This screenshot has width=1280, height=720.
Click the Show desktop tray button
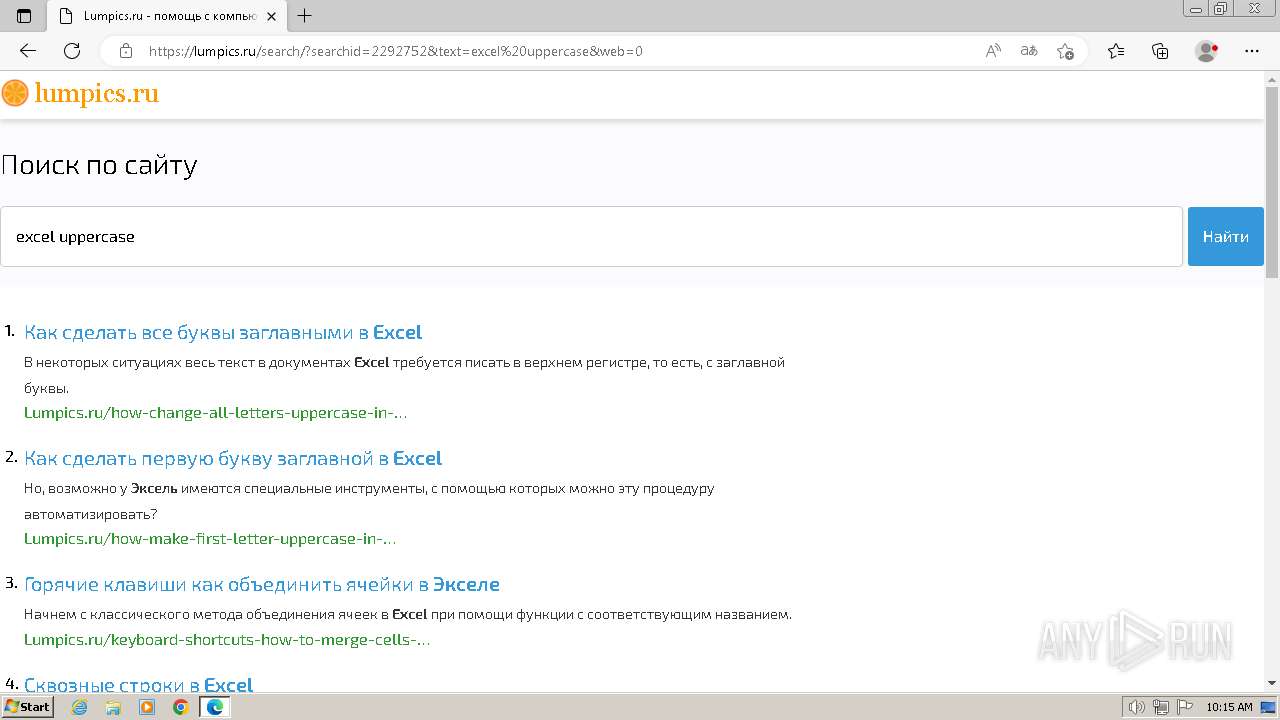[1268, 707]
